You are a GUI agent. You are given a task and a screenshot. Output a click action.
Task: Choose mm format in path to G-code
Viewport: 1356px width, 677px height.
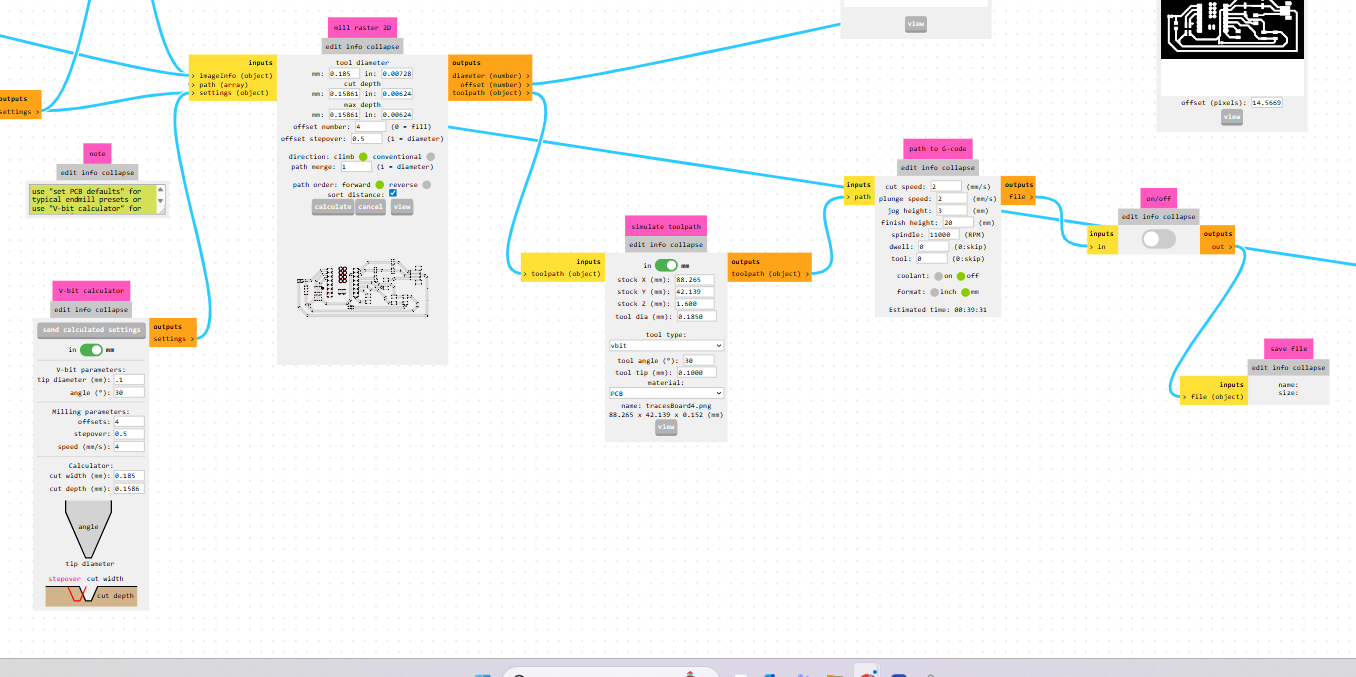coord(965,292)
